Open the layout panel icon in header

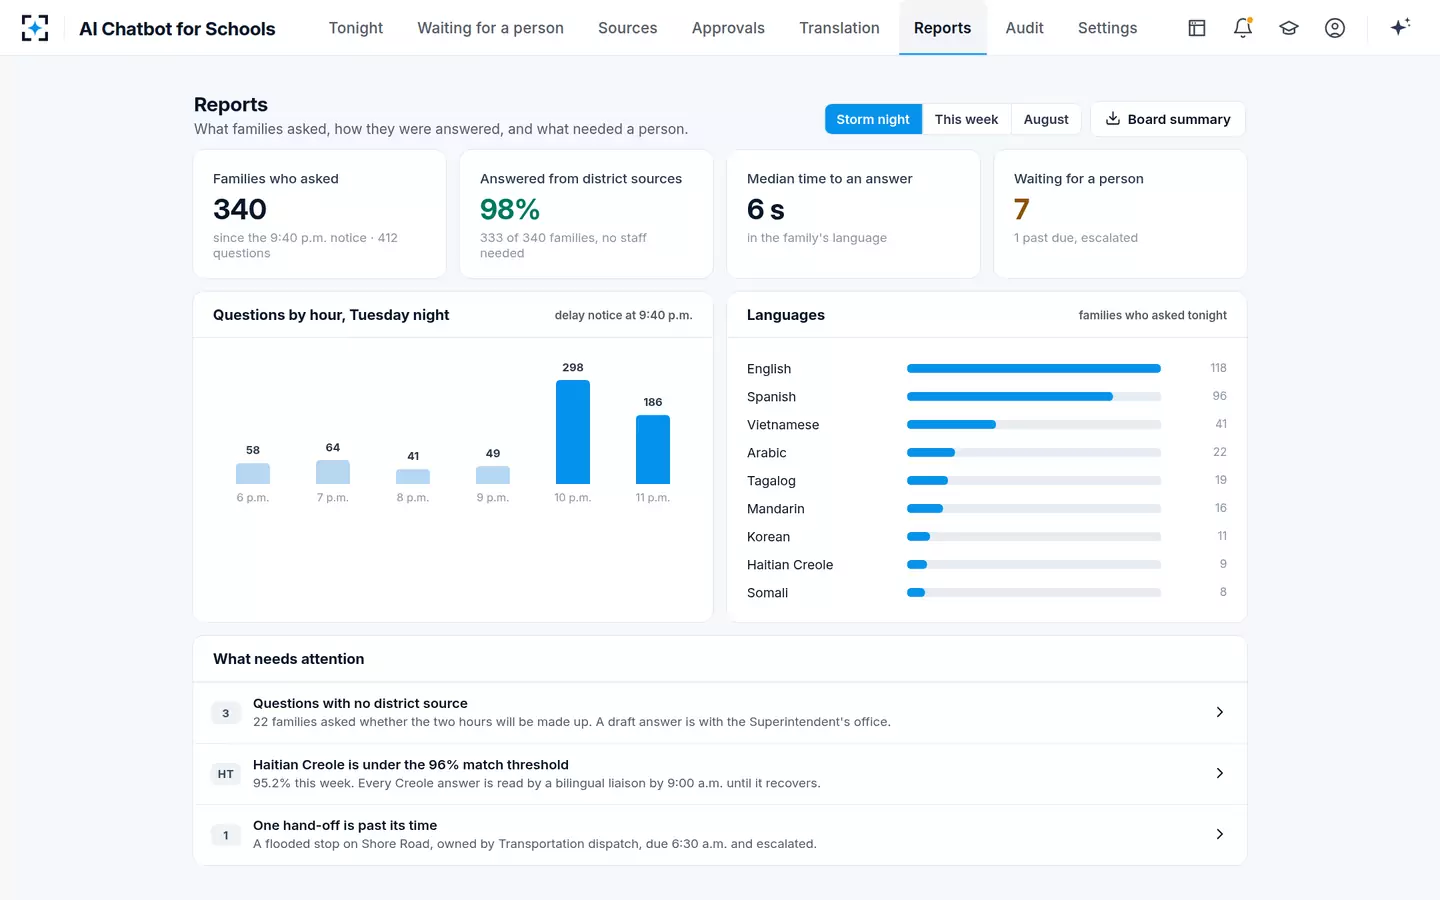pyautogui.click(x=1197, y=28)
